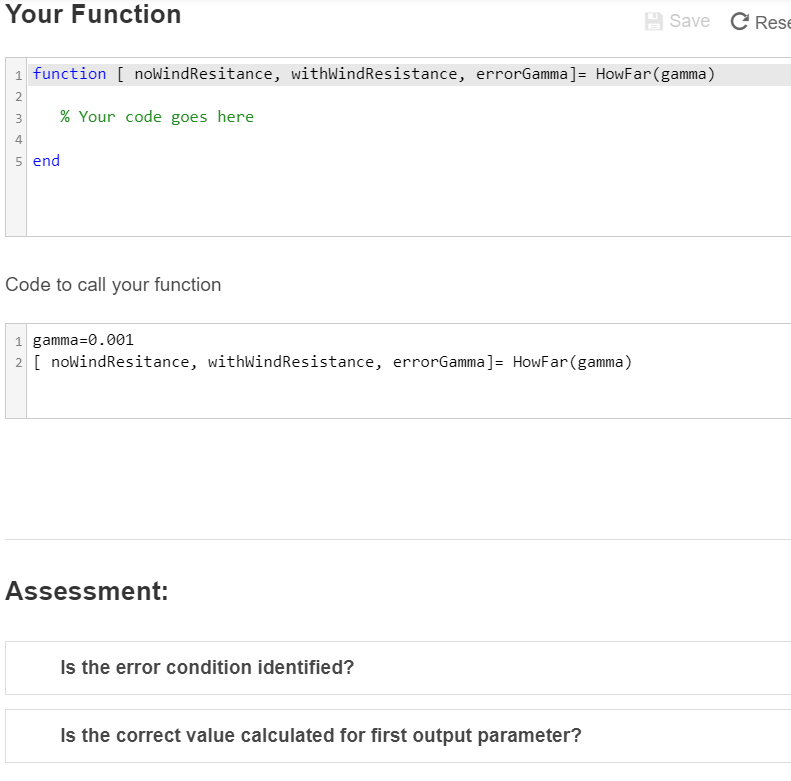791x781 pixels.
Task: Click the 'end' keyword line
Action: tap(46, 161)
